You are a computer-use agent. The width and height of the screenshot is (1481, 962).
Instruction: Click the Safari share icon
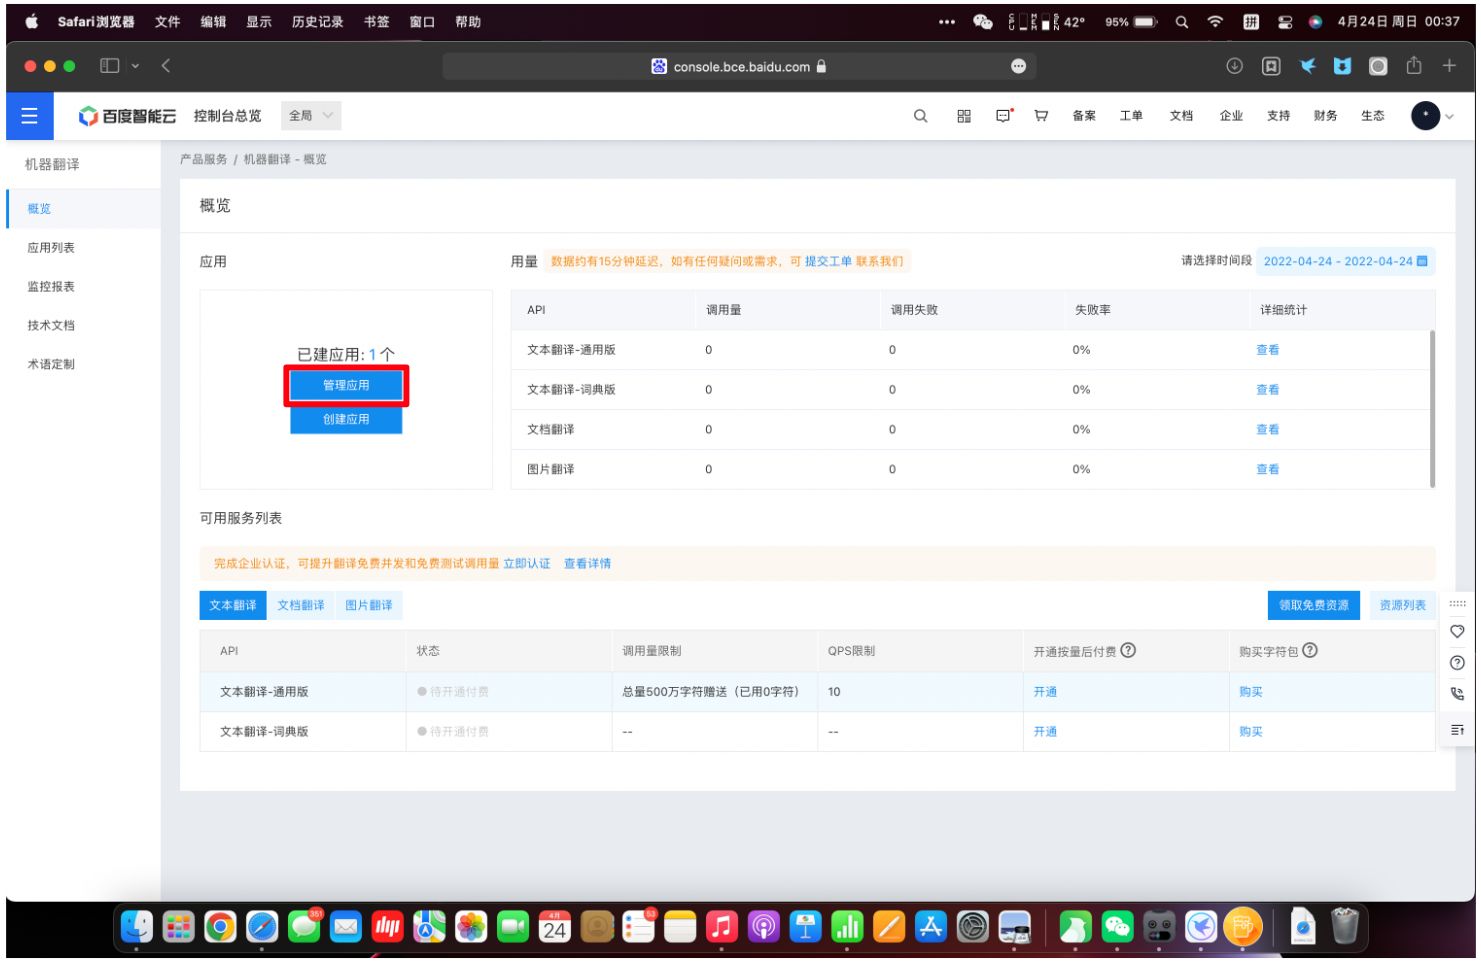(x=1413, y=65)
